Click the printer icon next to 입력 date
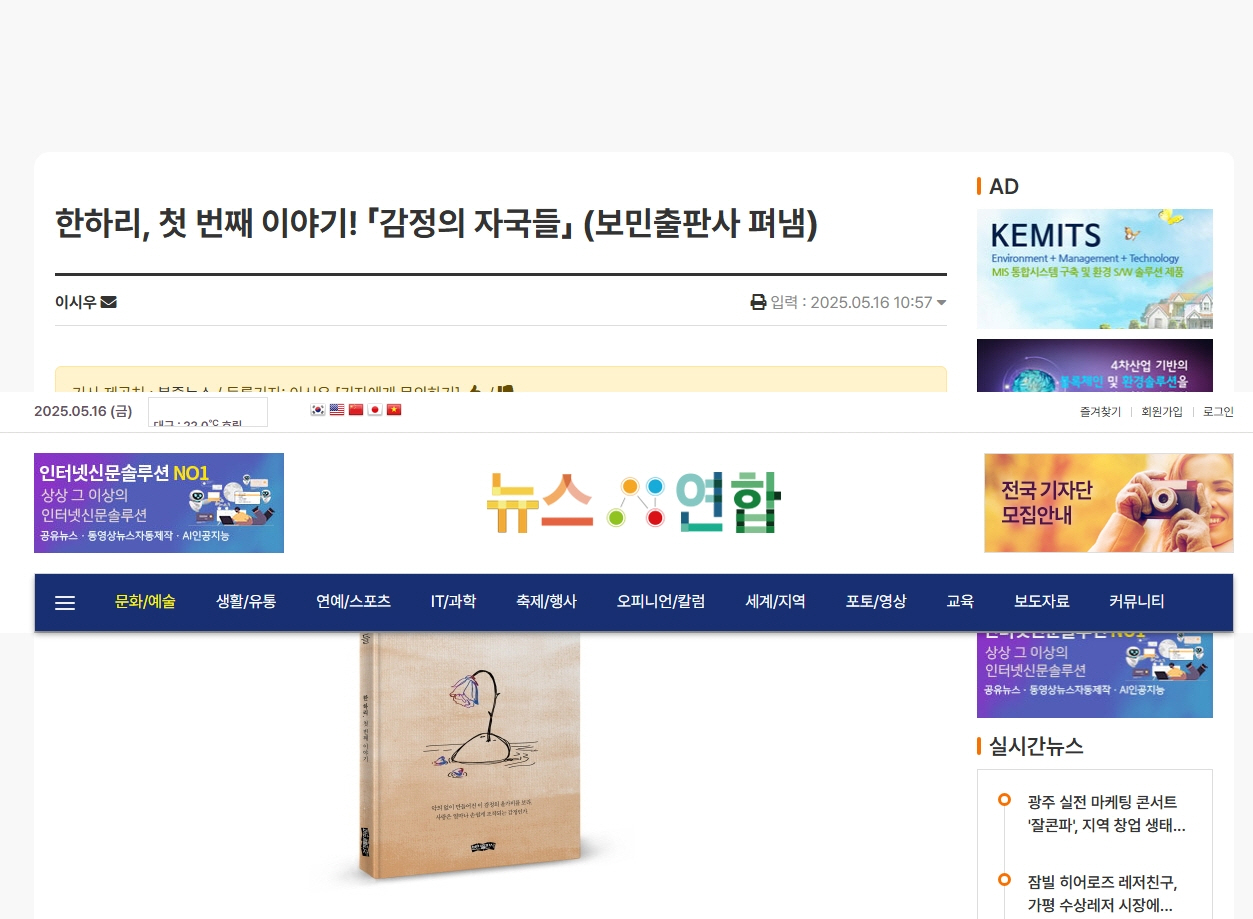1253x919 pixels. pyautogui.click(x=758, y=302)
